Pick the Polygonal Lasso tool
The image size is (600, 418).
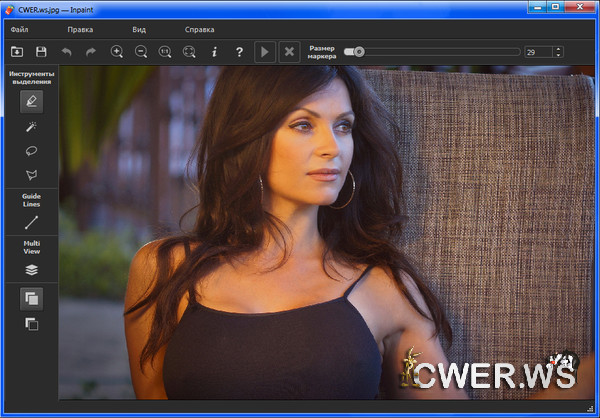(31, 175)
